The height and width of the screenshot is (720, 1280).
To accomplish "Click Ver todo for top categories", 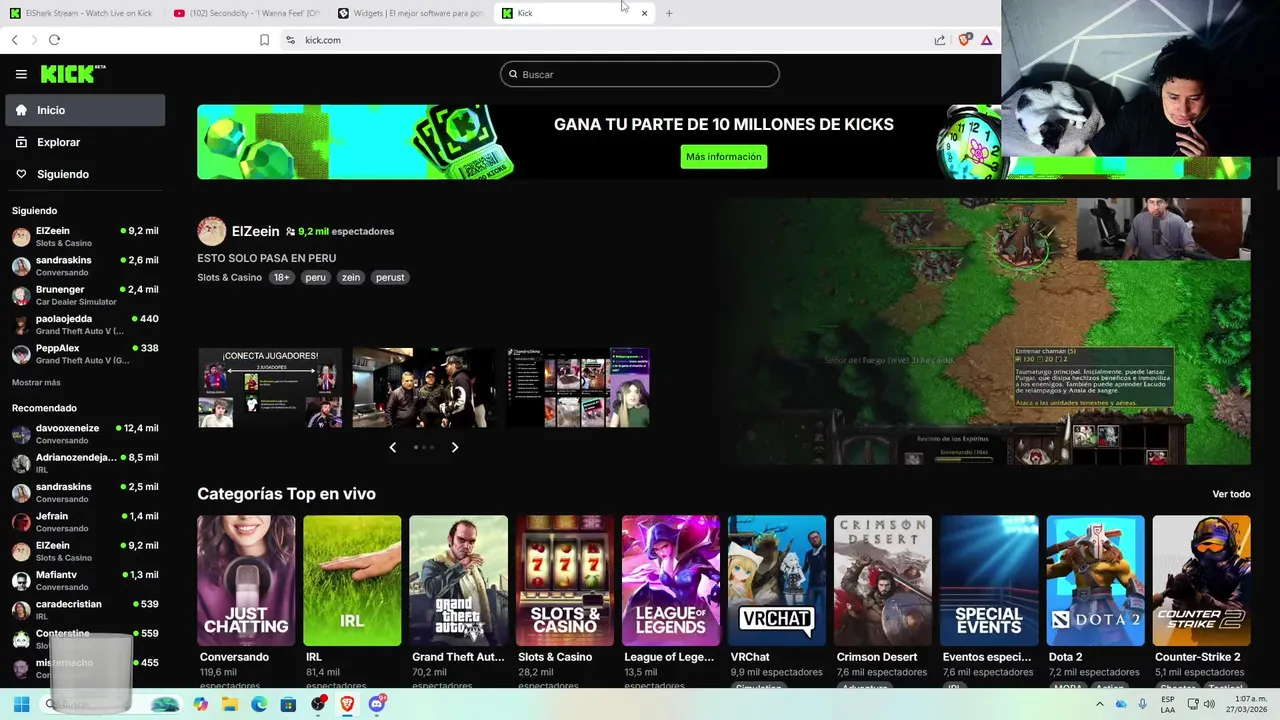I will click(x=1231, y=494).
